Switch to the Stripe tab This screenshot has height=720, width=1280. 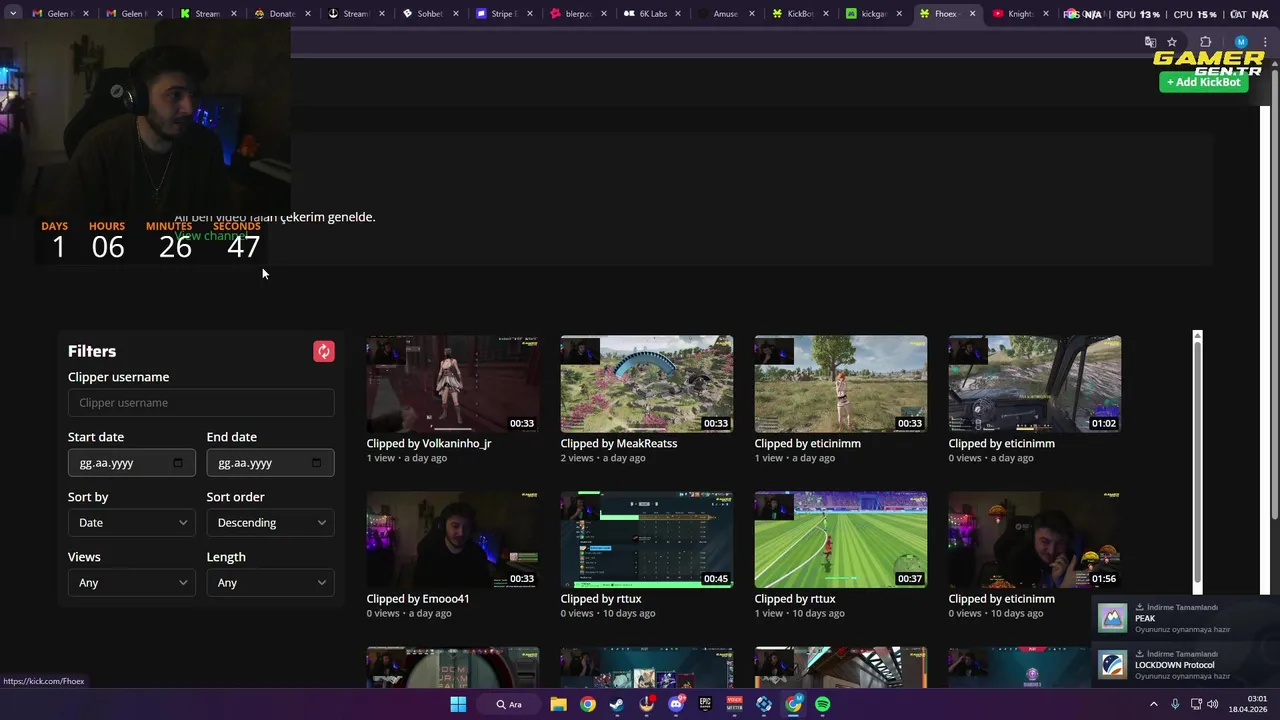pos(504,14)
